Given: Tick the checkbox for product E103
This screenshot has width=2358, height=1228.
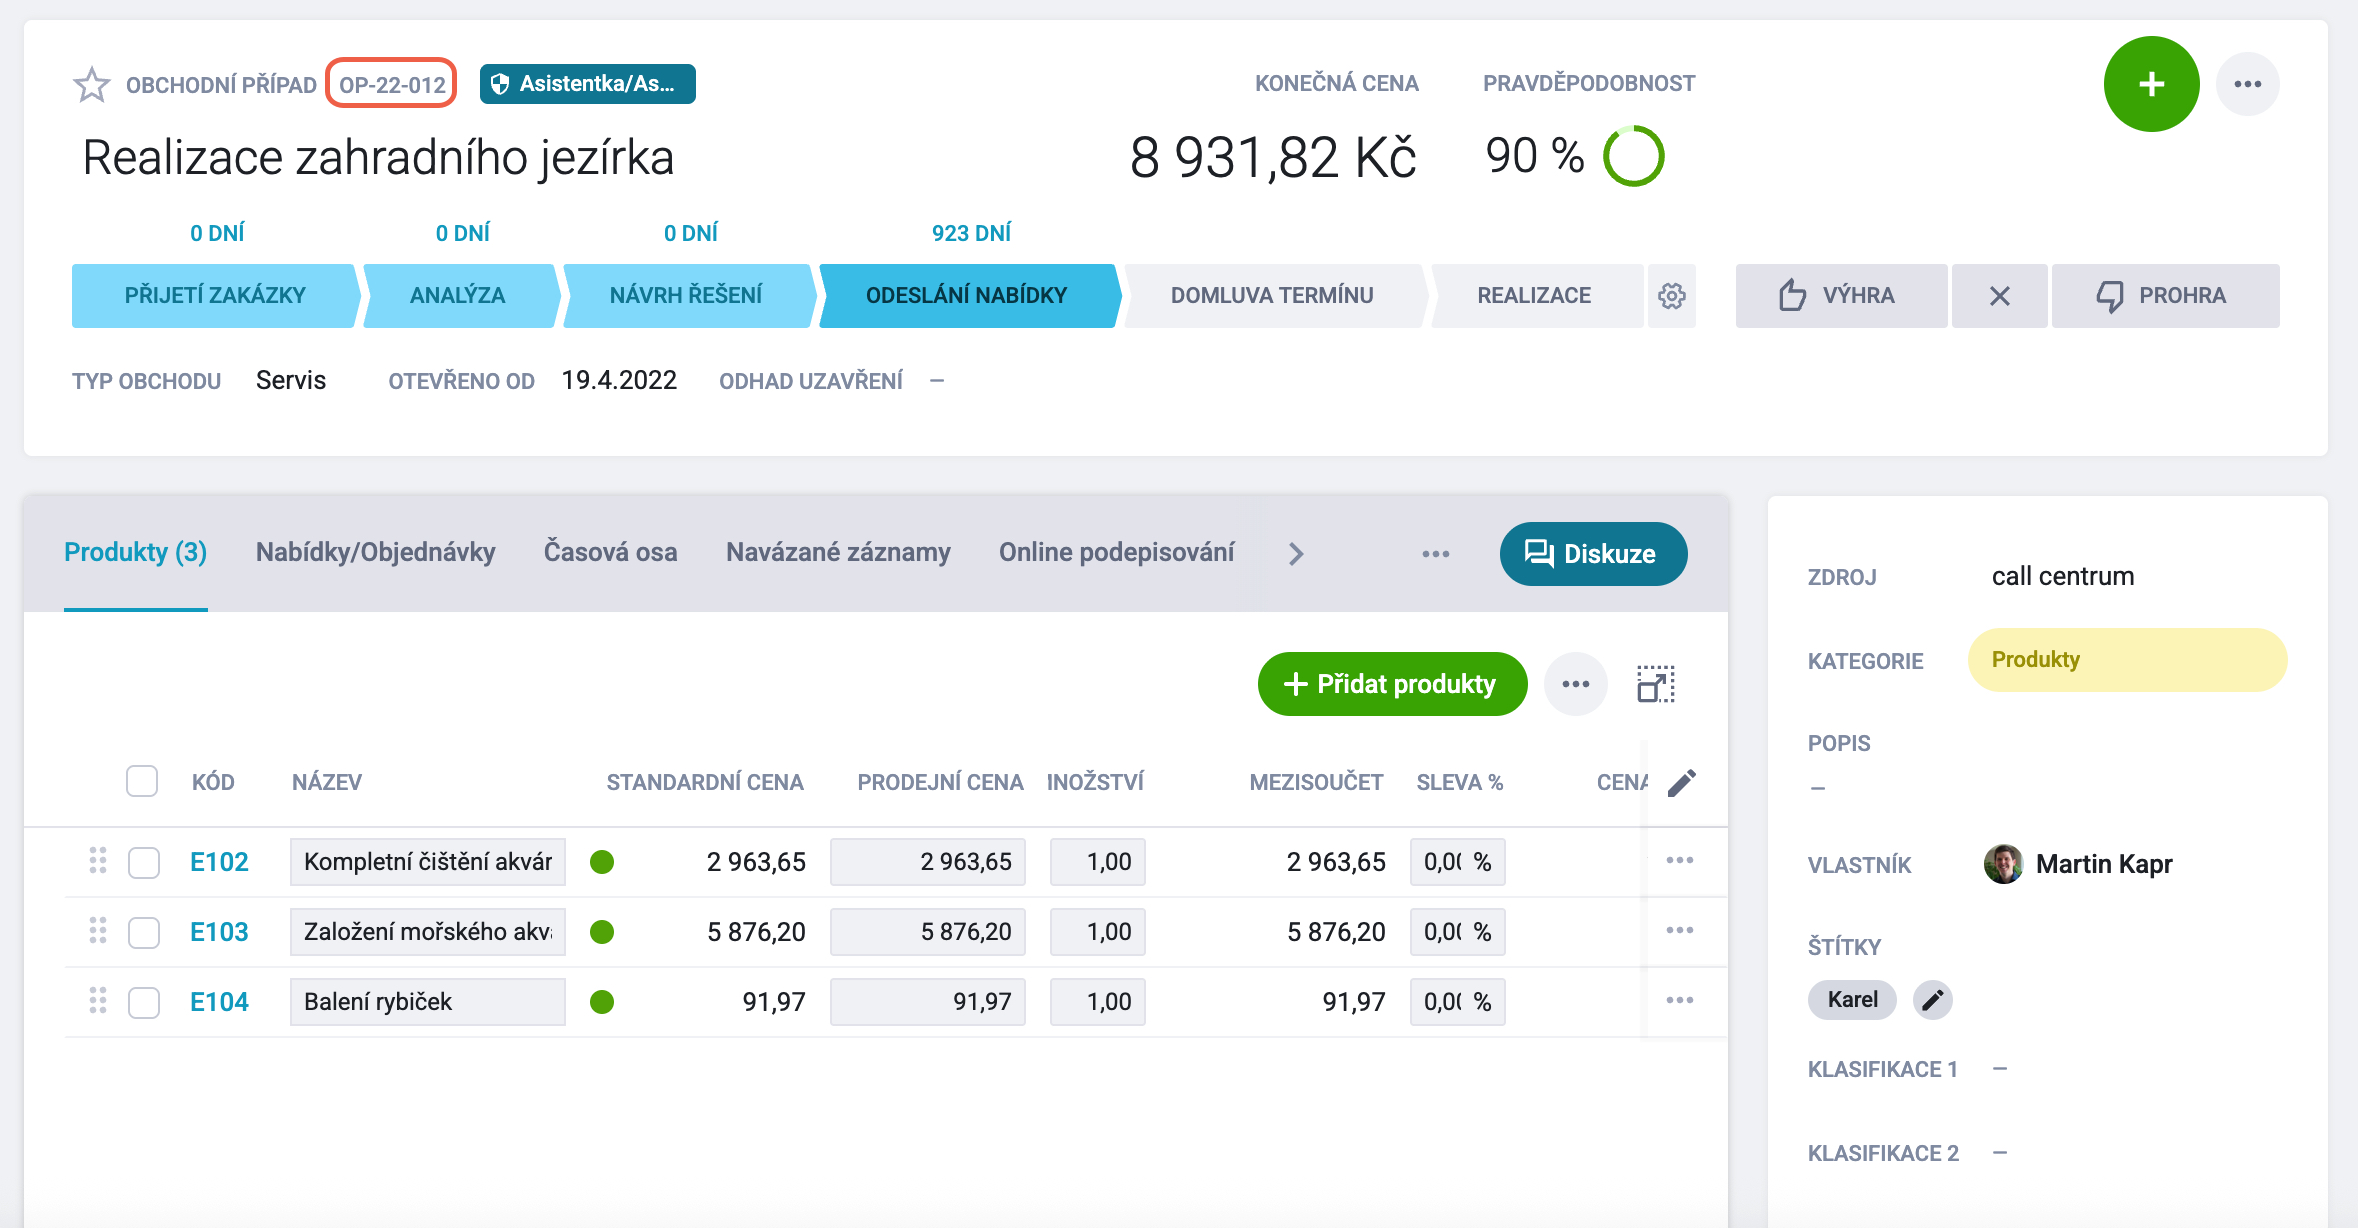Looking at the screenshot, I should click(x=144, y=932).
